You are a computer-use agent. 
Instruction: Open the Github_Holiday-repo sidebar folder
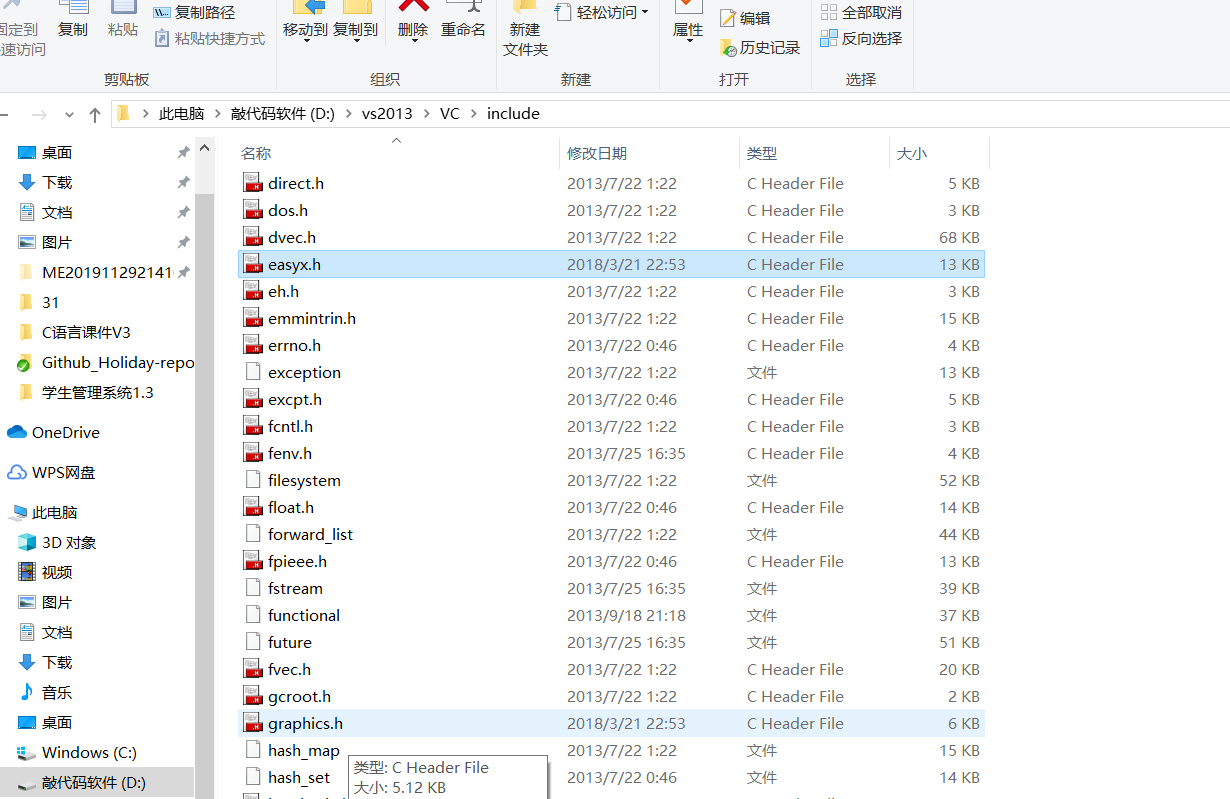(x=106, y=362)
